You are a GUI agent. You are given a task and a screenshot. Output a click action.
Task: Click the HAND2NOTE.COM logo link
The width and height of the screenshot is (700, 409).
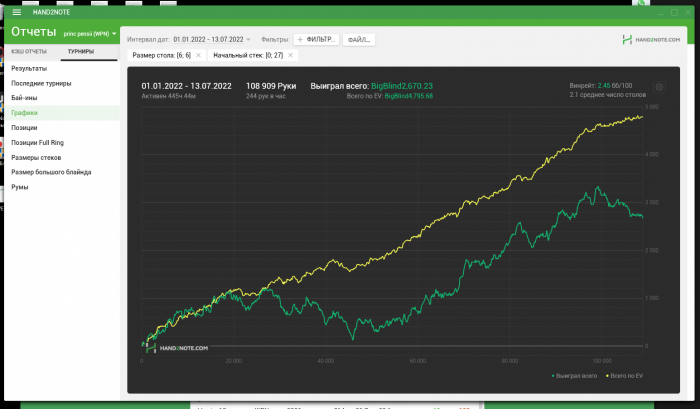651,40
